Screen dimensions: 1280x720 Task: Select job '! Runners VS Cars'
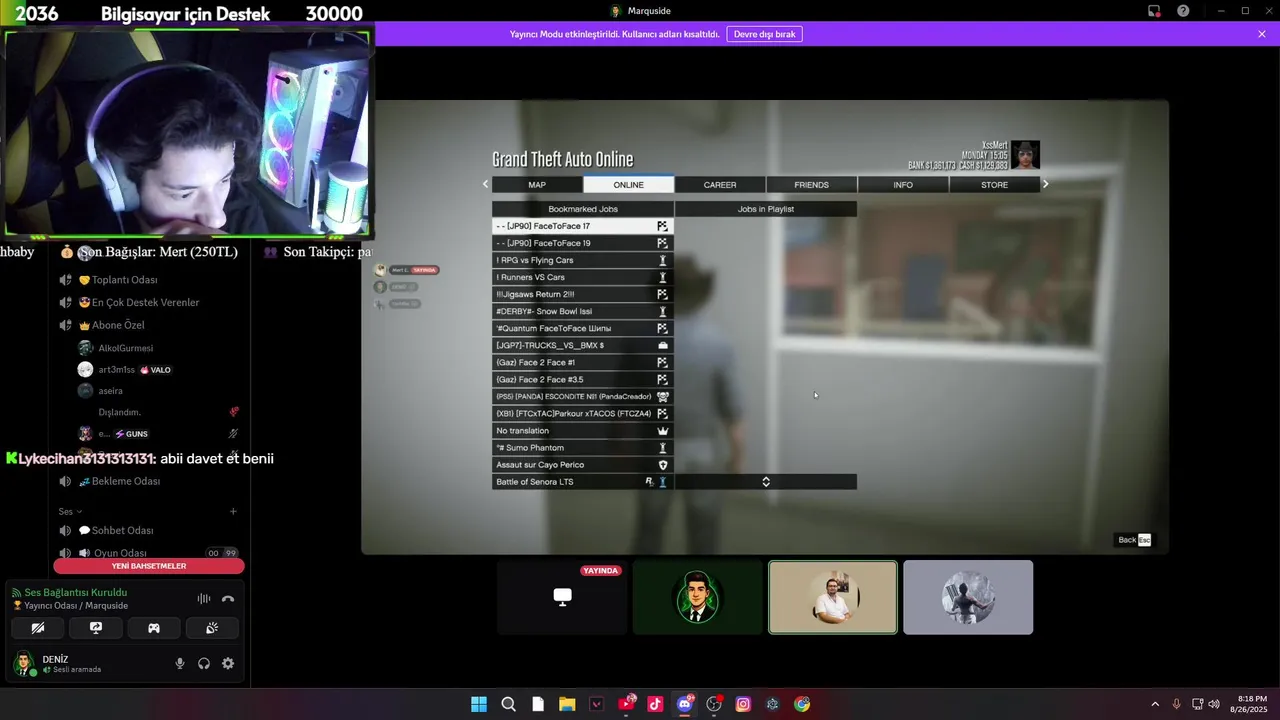(583, 277)
